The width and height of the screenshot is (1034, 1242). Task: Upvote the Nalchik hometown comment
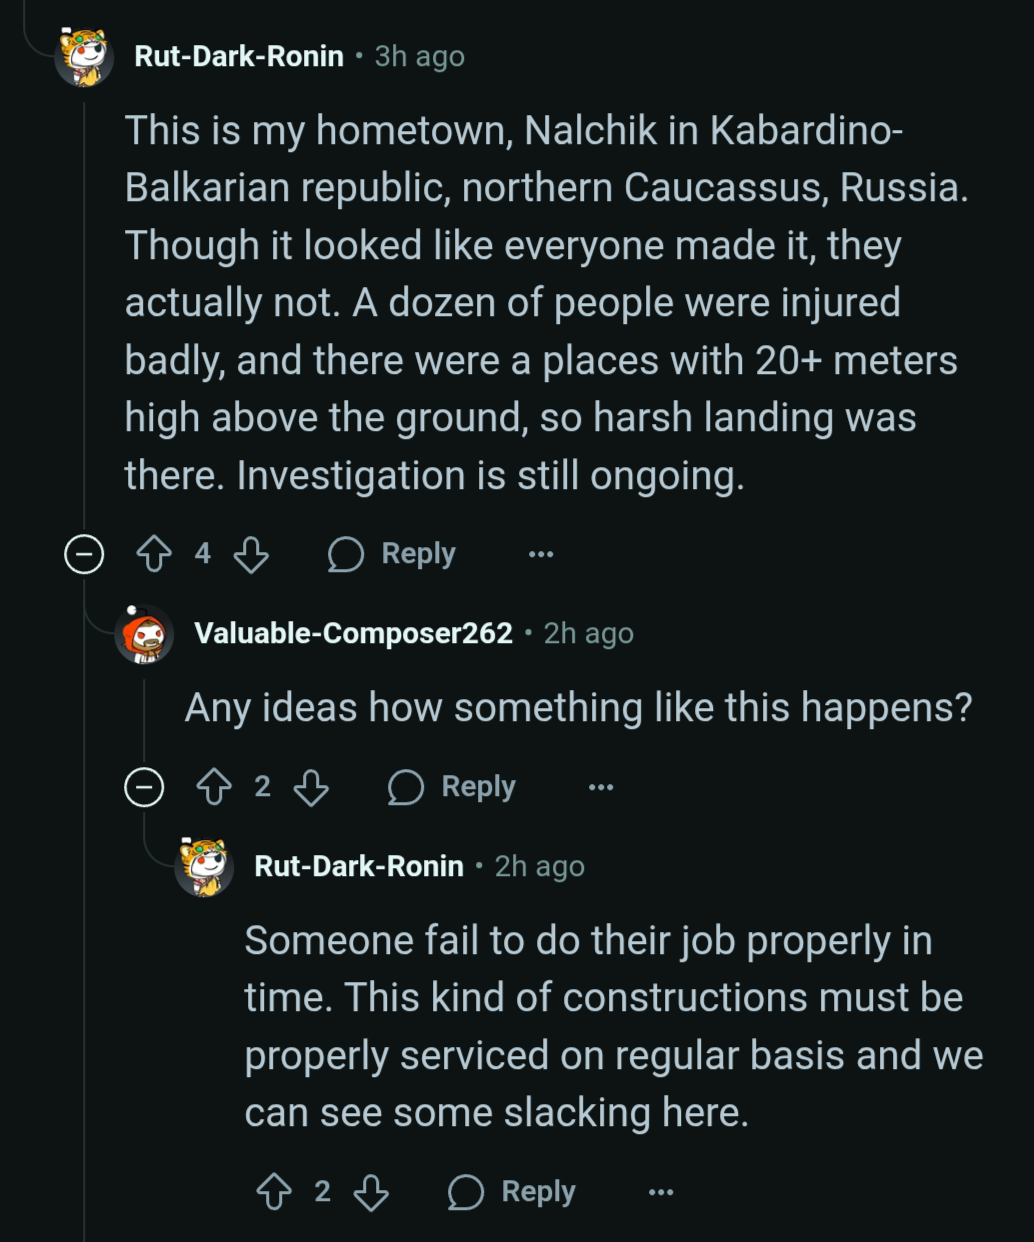(x=154, y=554)
